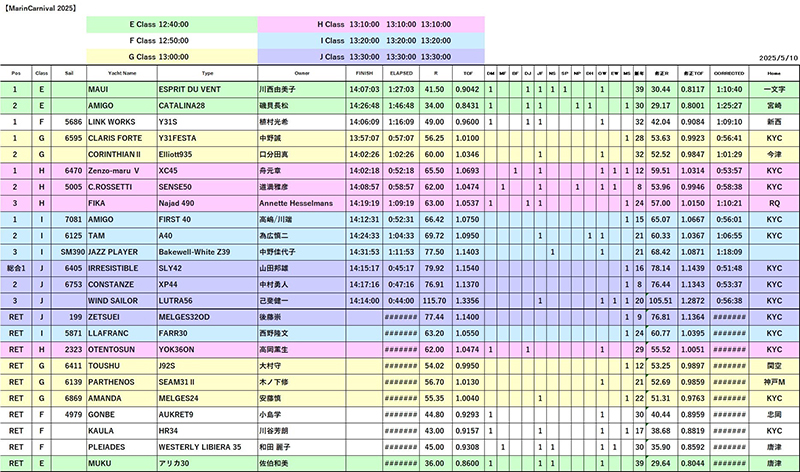Viewport: 800px width, 472px height.
Task: Click the FARR30 type cell
Action: [207, 333]
